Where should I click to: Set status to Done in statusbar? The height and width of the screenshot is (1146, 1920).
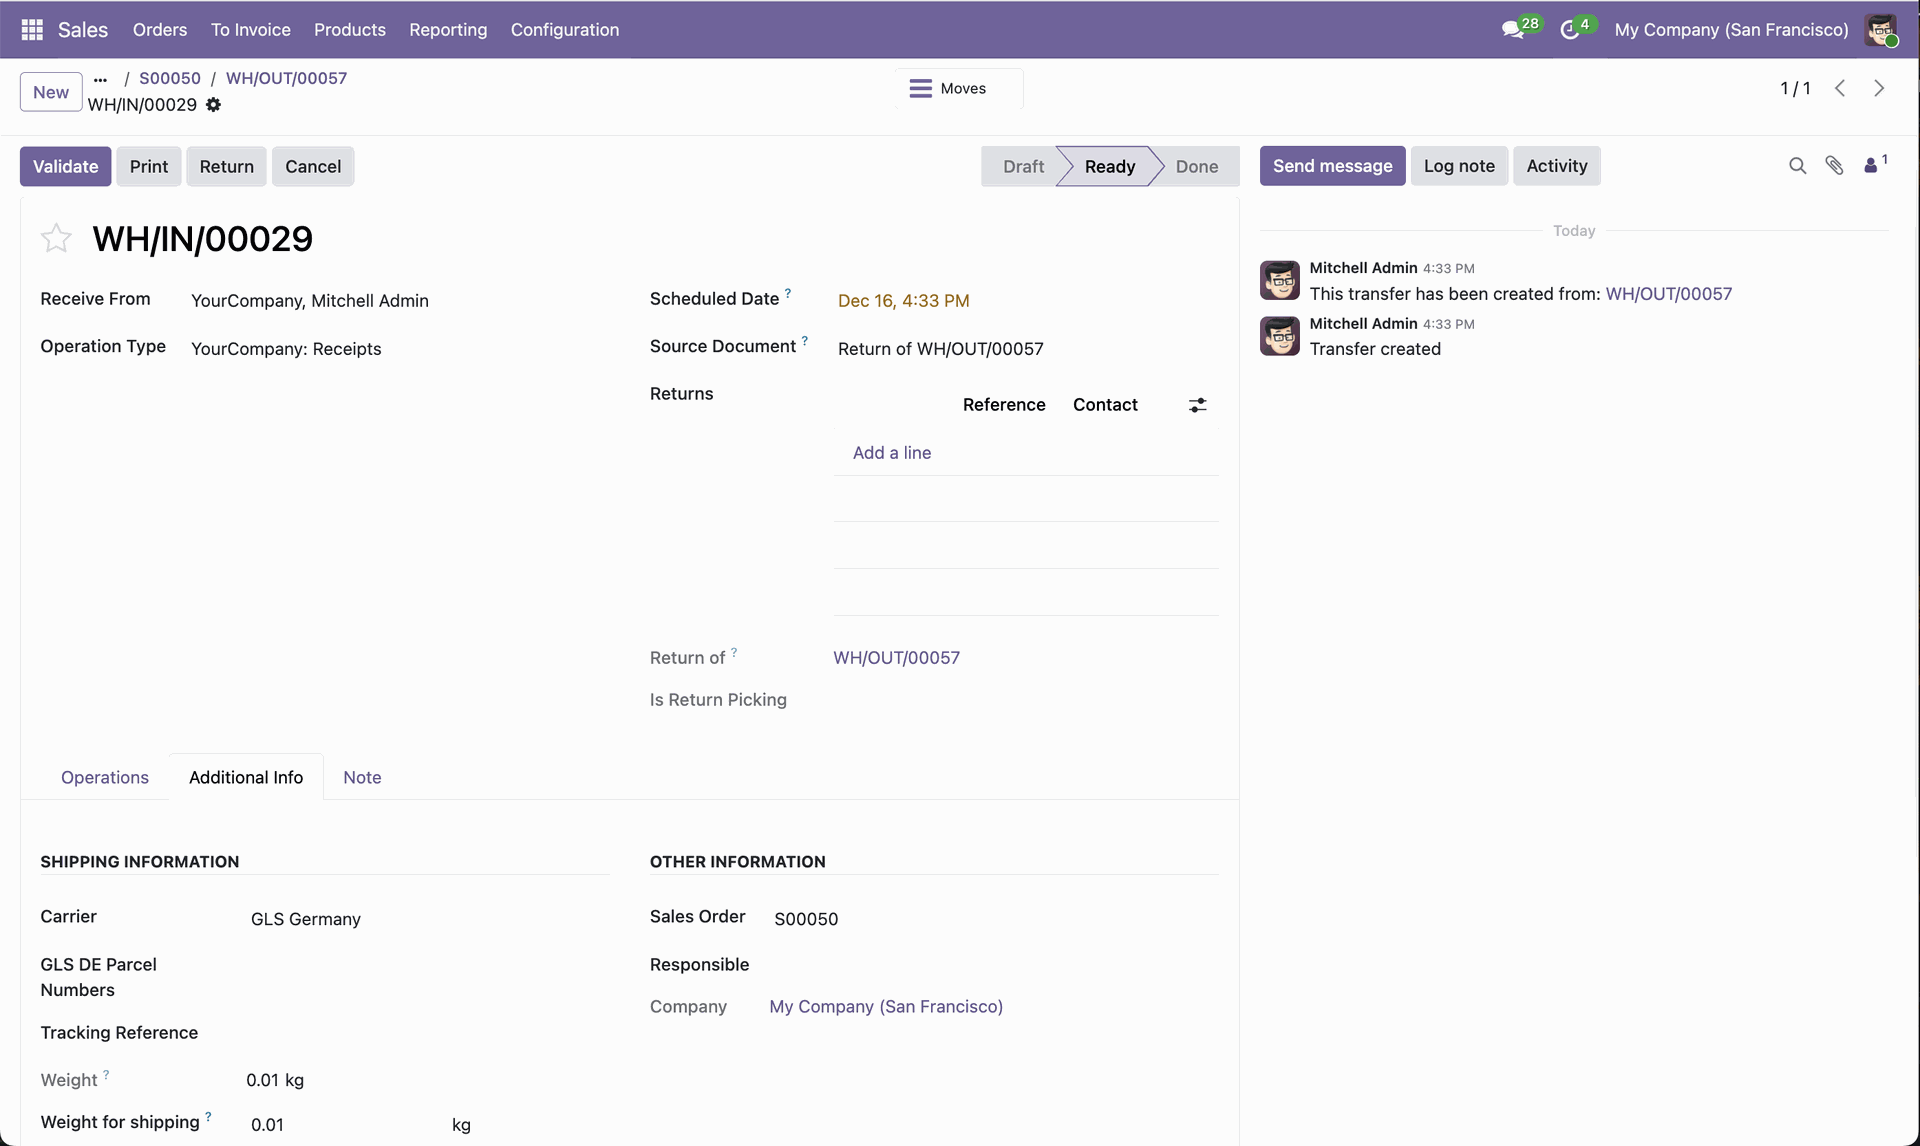tap(1196, 166)
